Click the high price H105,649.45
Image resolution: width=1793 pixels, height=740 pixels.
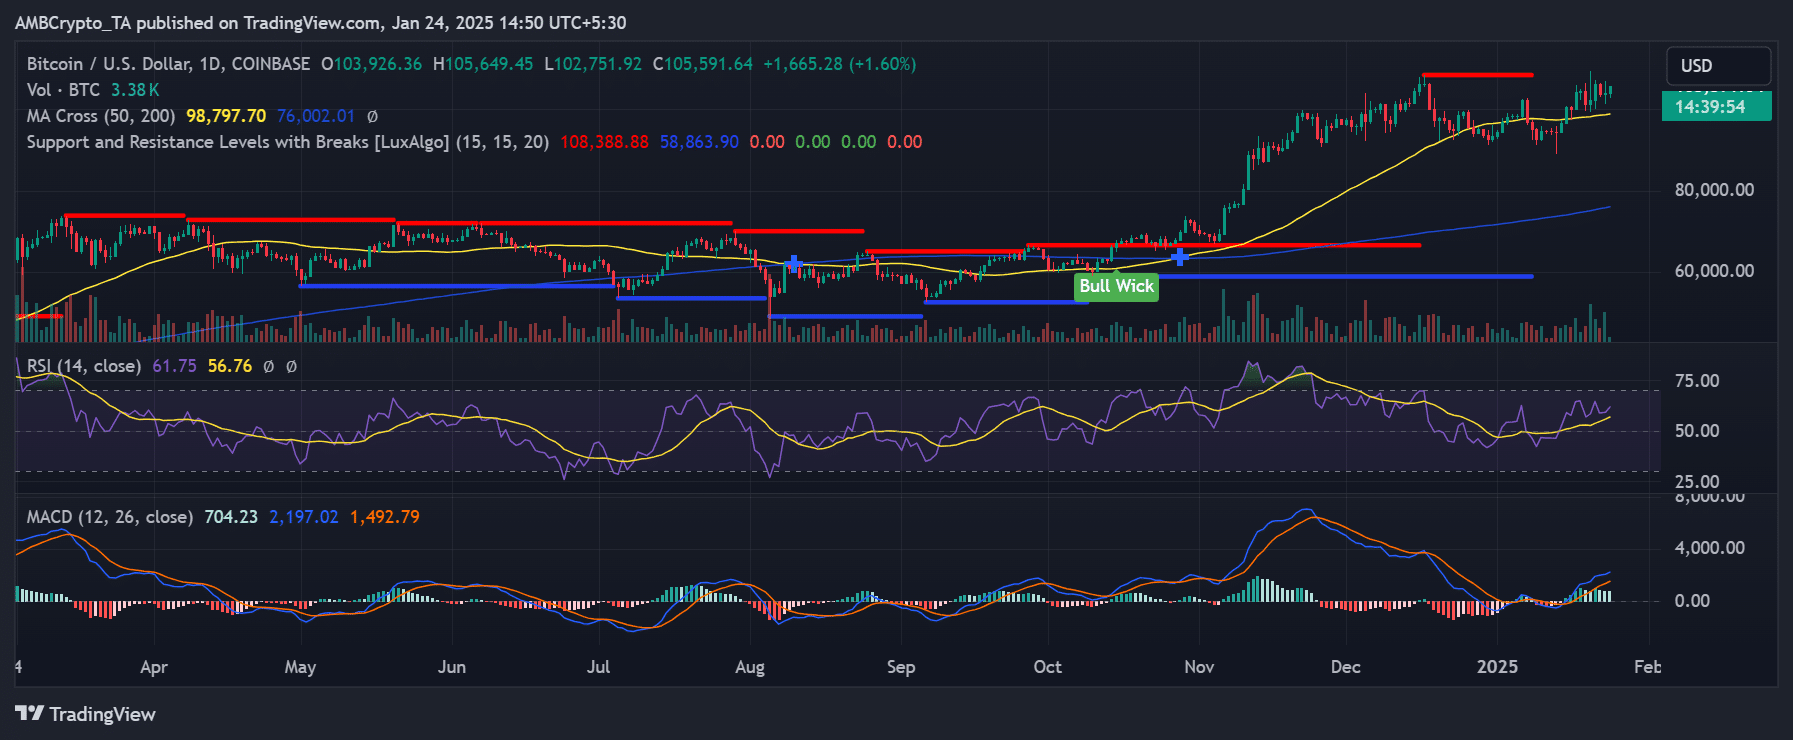[x=483, y=64]
